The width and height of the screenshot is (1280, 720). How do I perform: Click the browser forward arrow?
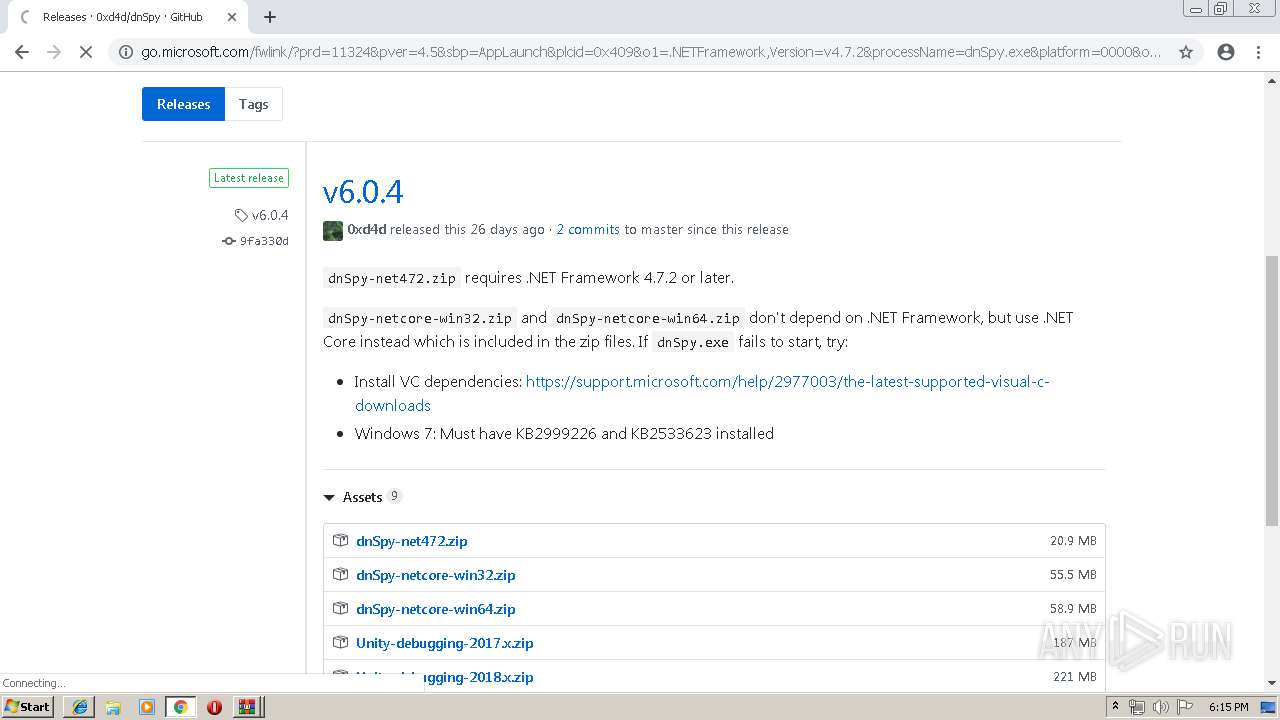pyautogui.click(x=54, y=52)
